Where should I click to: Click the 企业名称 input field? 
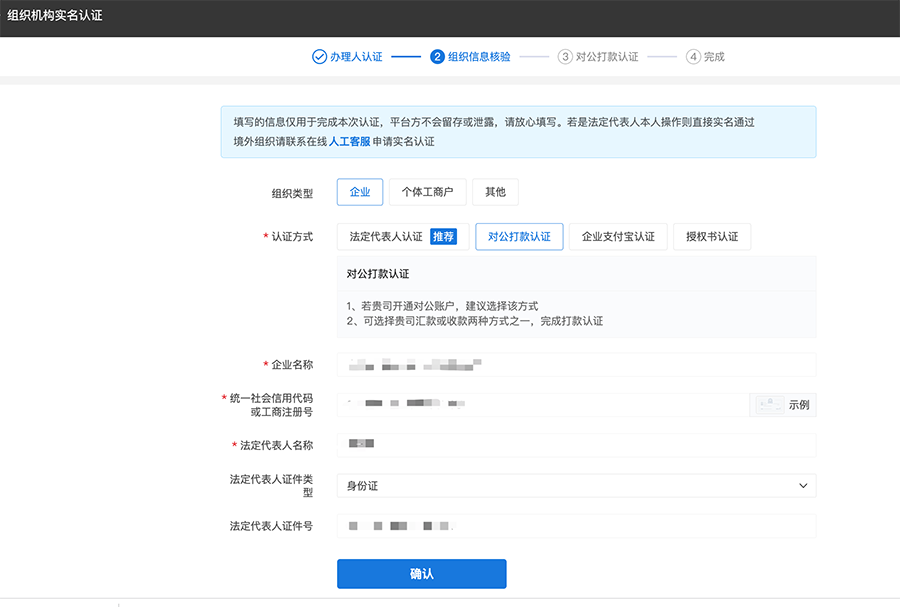click(576, 364)
